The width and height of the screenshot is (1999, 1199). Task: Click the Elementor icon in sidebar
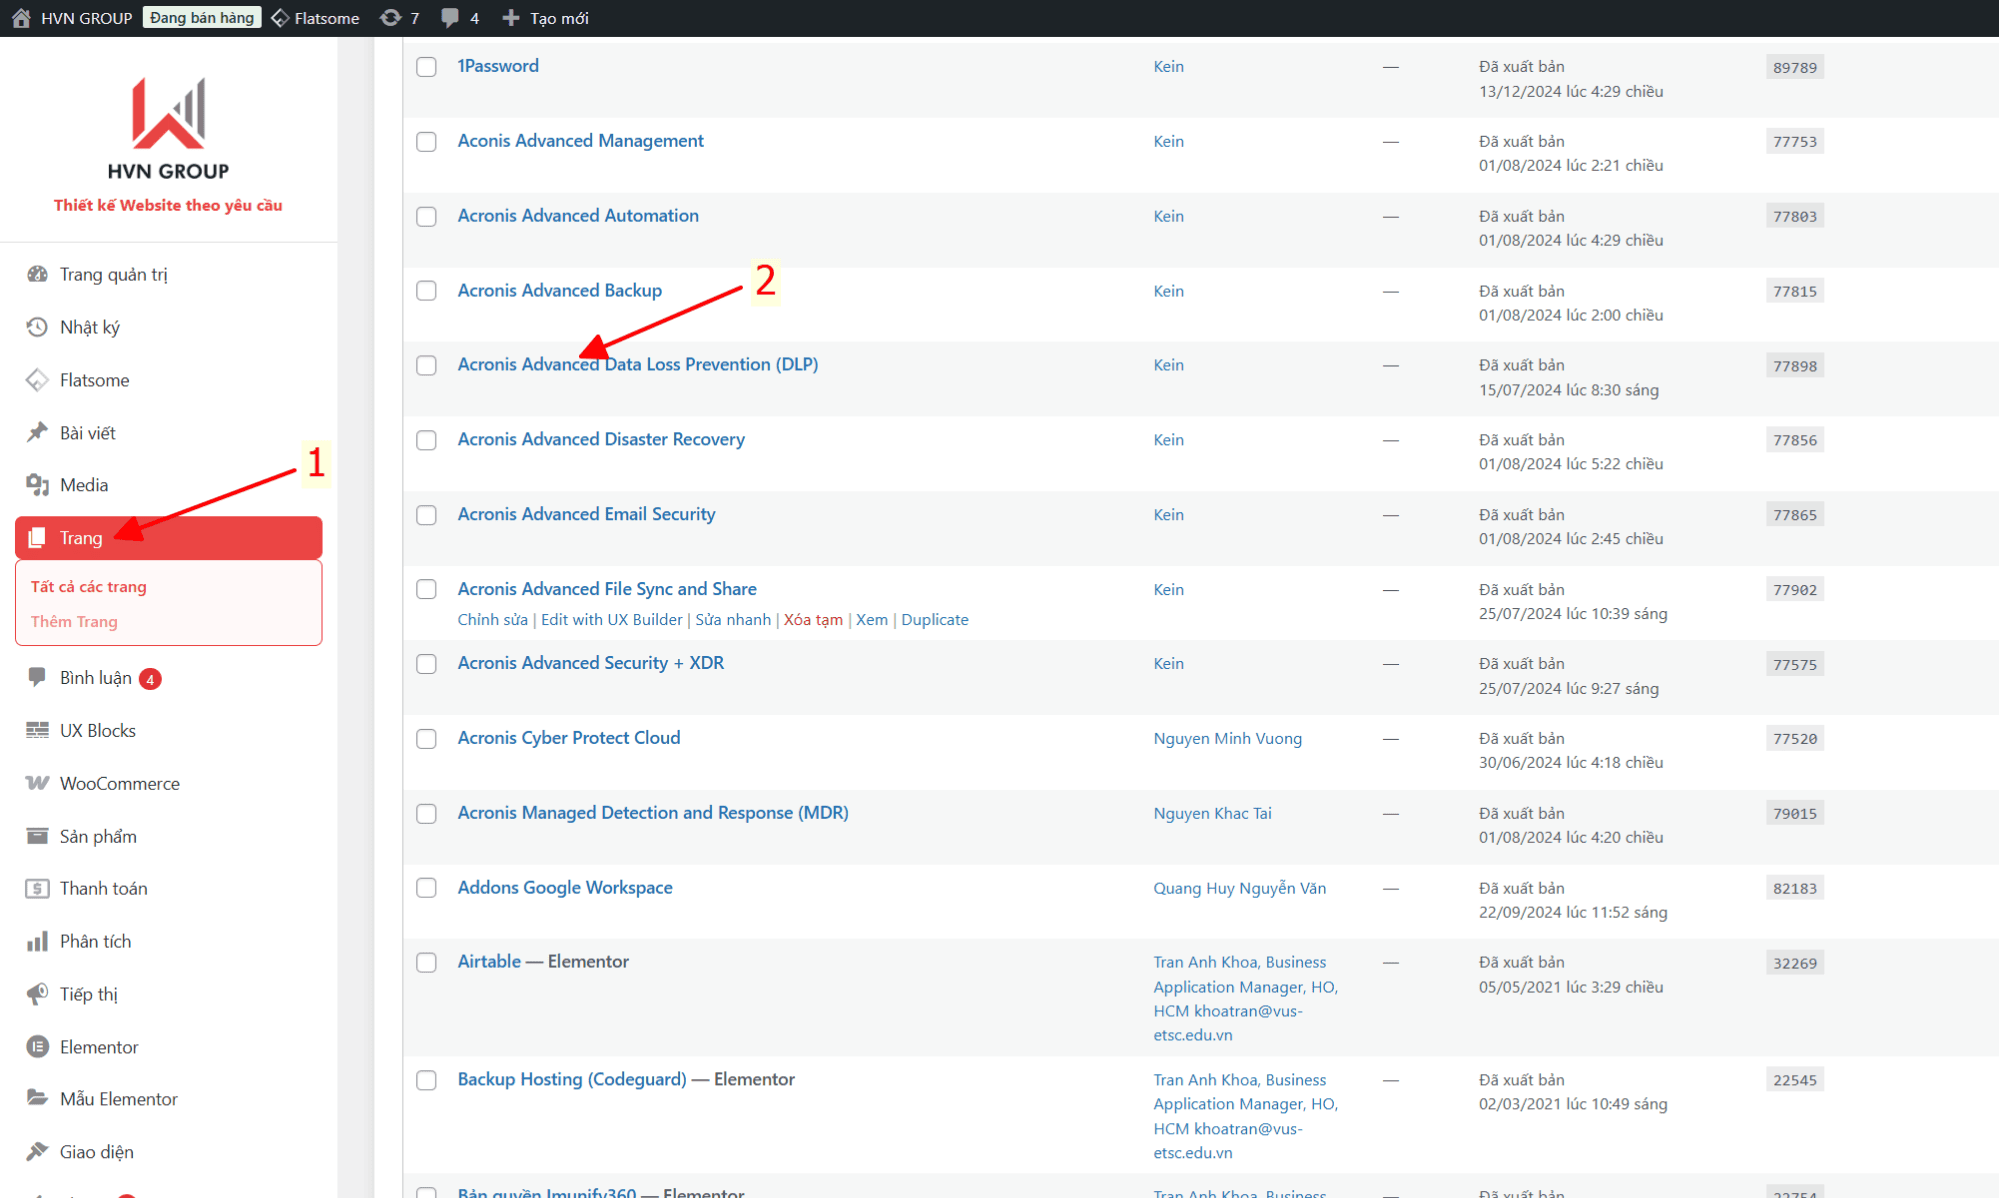[x=37, y=1047]
